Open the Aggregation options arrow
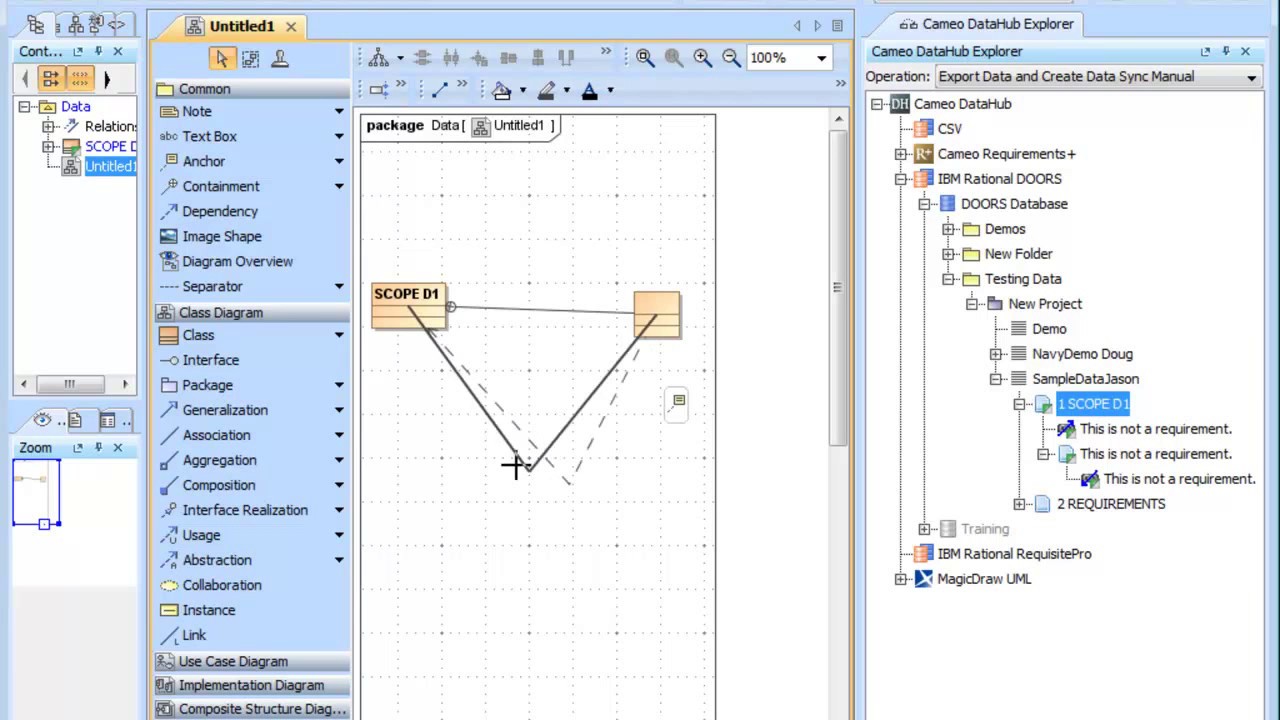1280x720 pixels. (339, 460)
